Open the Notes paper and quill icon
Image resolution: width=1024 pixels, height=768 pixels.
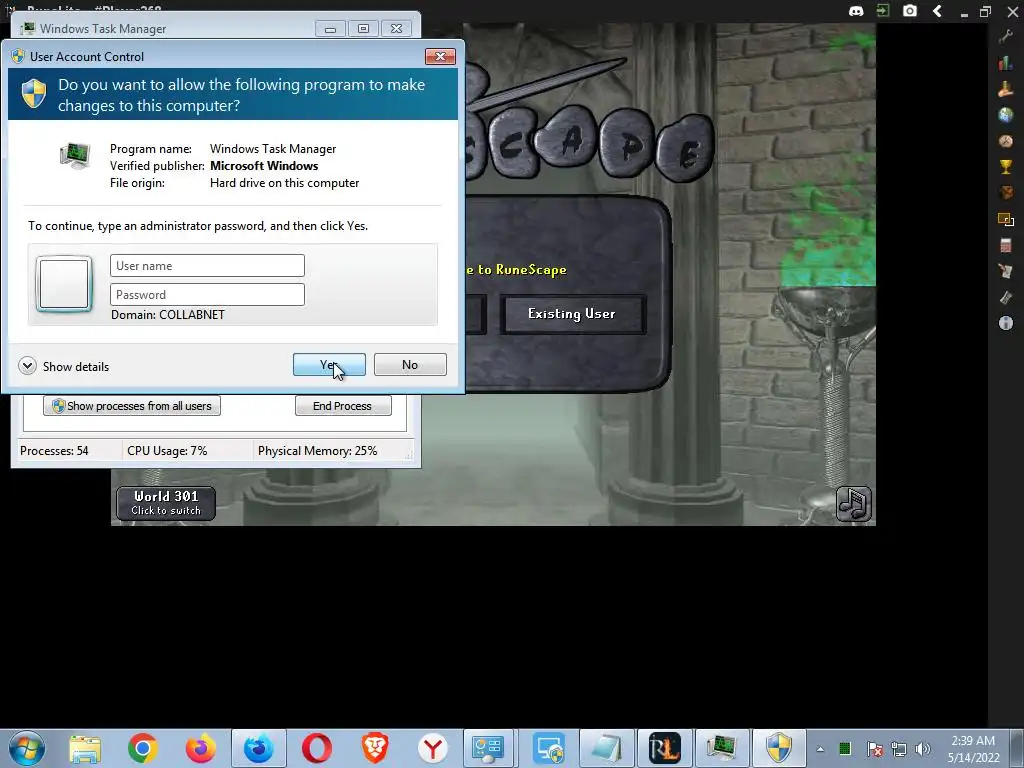1006,271
